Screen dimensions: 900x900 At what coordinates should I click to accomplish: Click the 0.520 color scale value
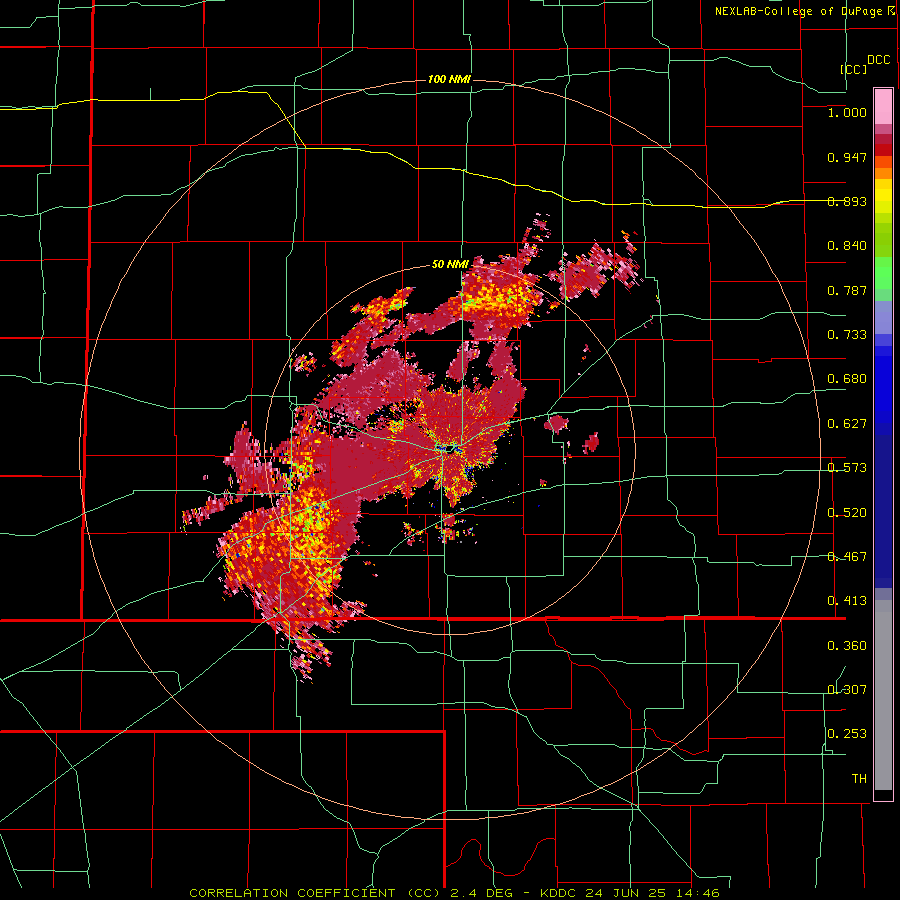(847, 513)
